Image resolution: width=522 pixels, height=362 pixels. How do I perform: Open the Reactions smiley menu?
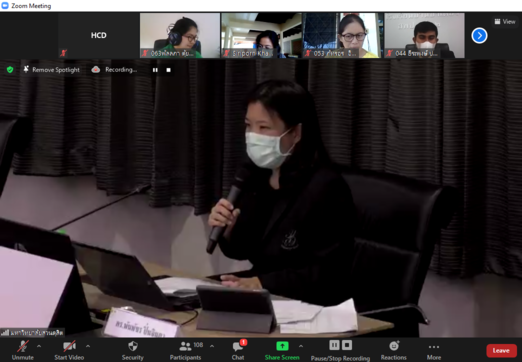pyautogui.click(x=394, y=350)
